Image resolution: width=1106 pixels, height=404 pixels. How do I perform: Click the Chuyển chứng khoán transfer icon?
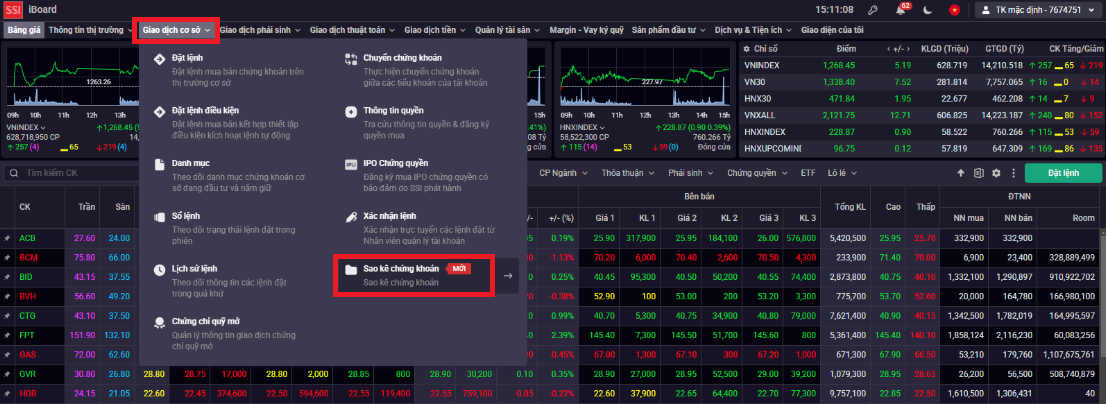(x=351, y=58)
